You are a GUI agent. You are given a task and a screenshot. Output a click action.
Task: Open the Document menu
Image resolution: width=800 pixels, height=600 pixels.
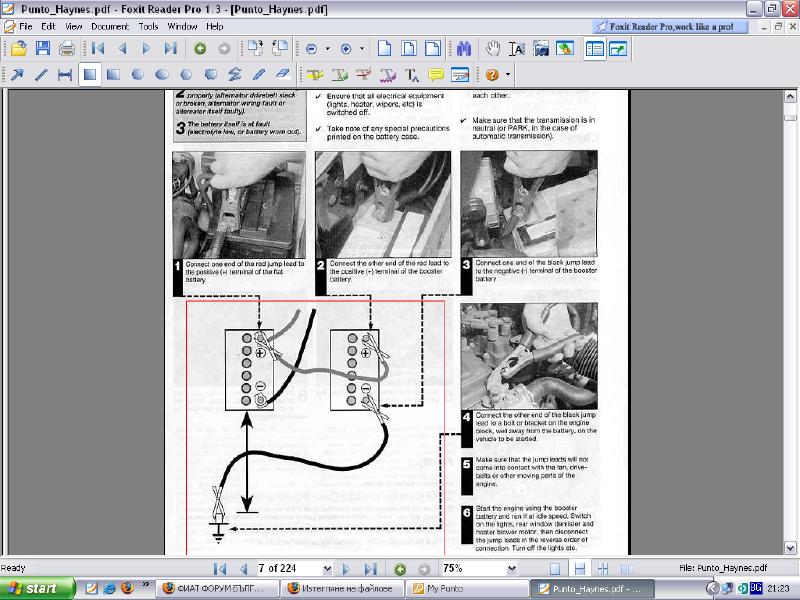click(x=110, y=25)
